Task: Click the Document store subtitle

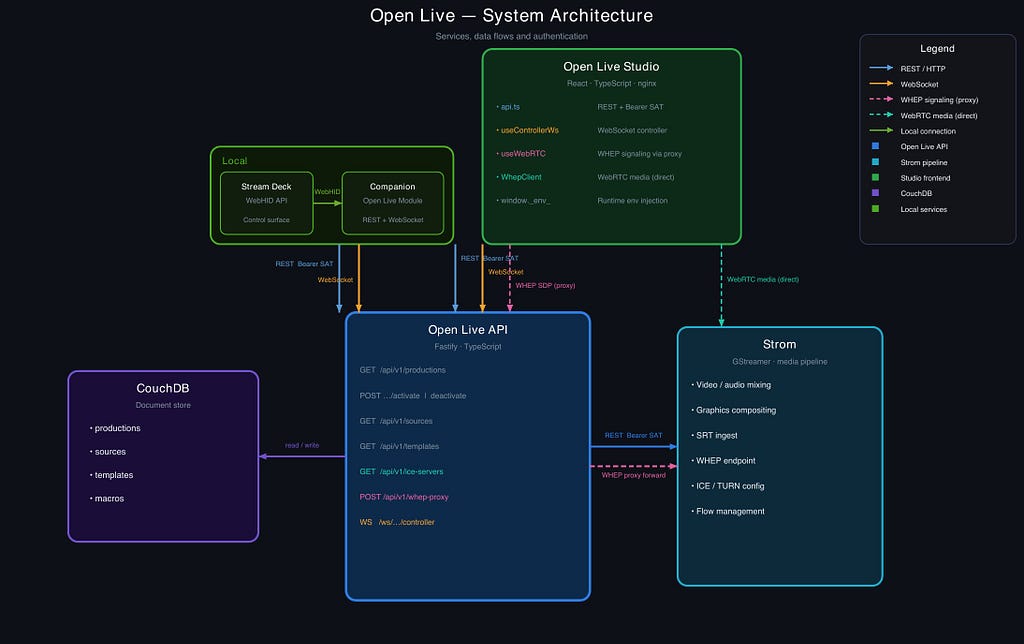Action: (163, 406)
